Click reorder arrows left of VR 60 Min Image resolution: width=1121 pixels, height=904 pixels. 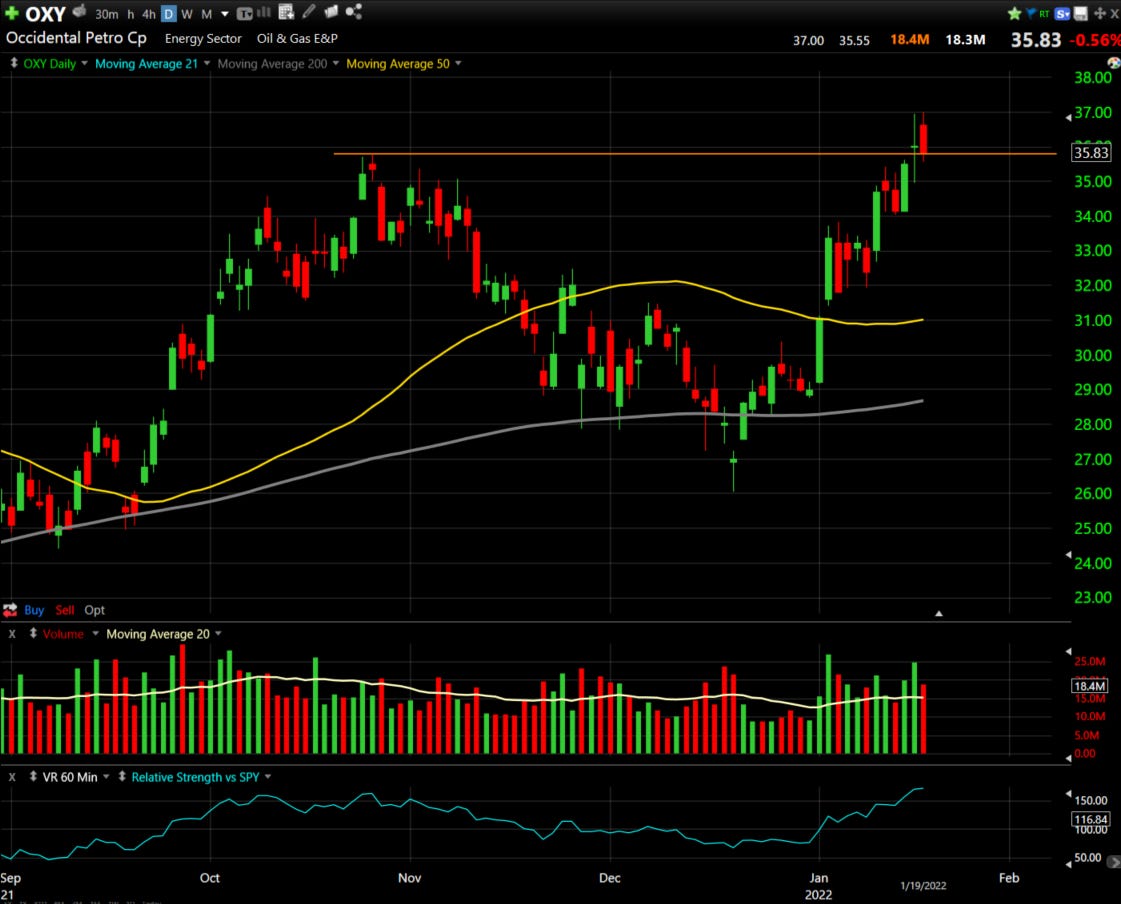(x=33, y=776)
